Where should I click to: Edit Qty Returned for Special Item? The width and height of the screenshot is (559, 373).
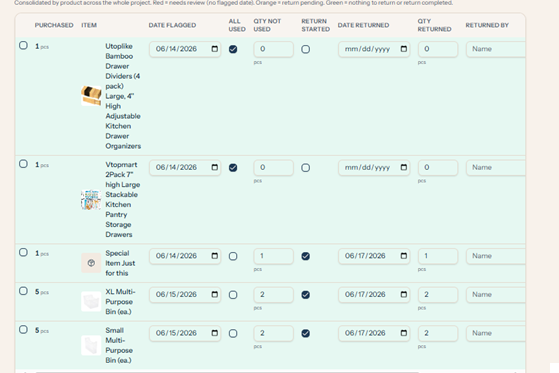pos(438,256)
